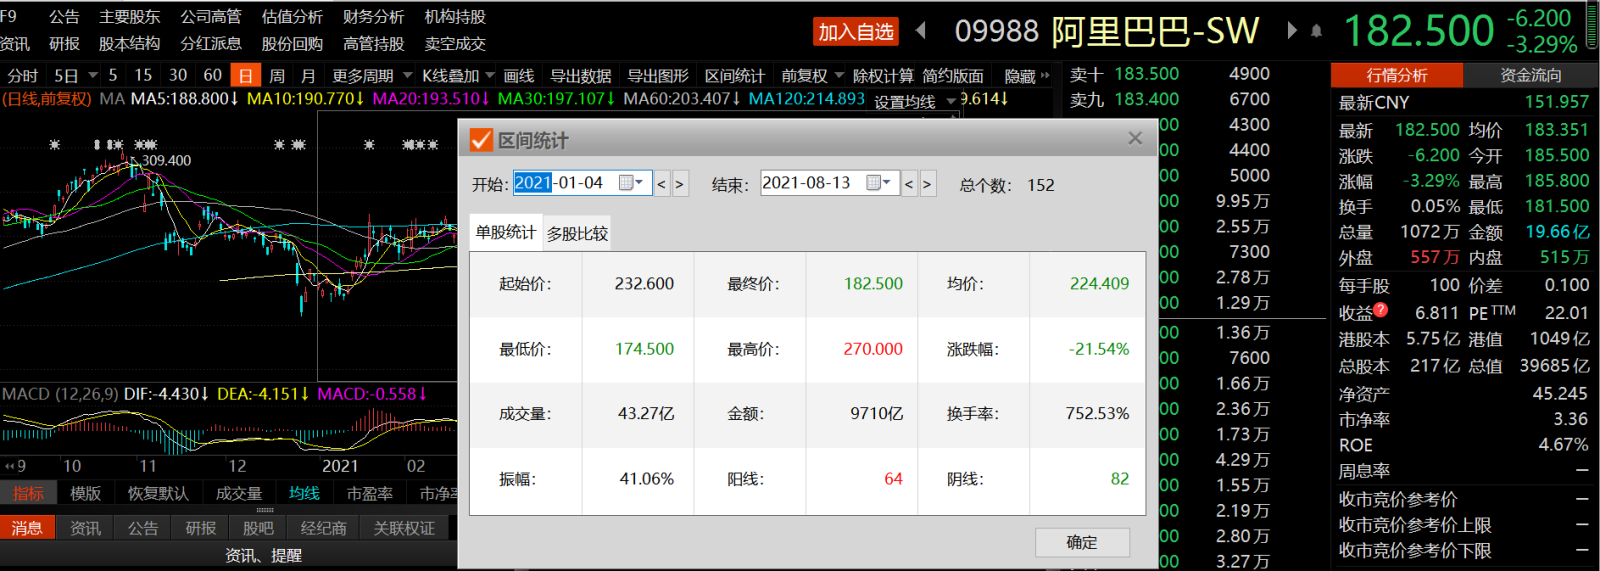Step end date backward
The height and width of the screenshot is (571, 1600).
(x=909, y=184)
